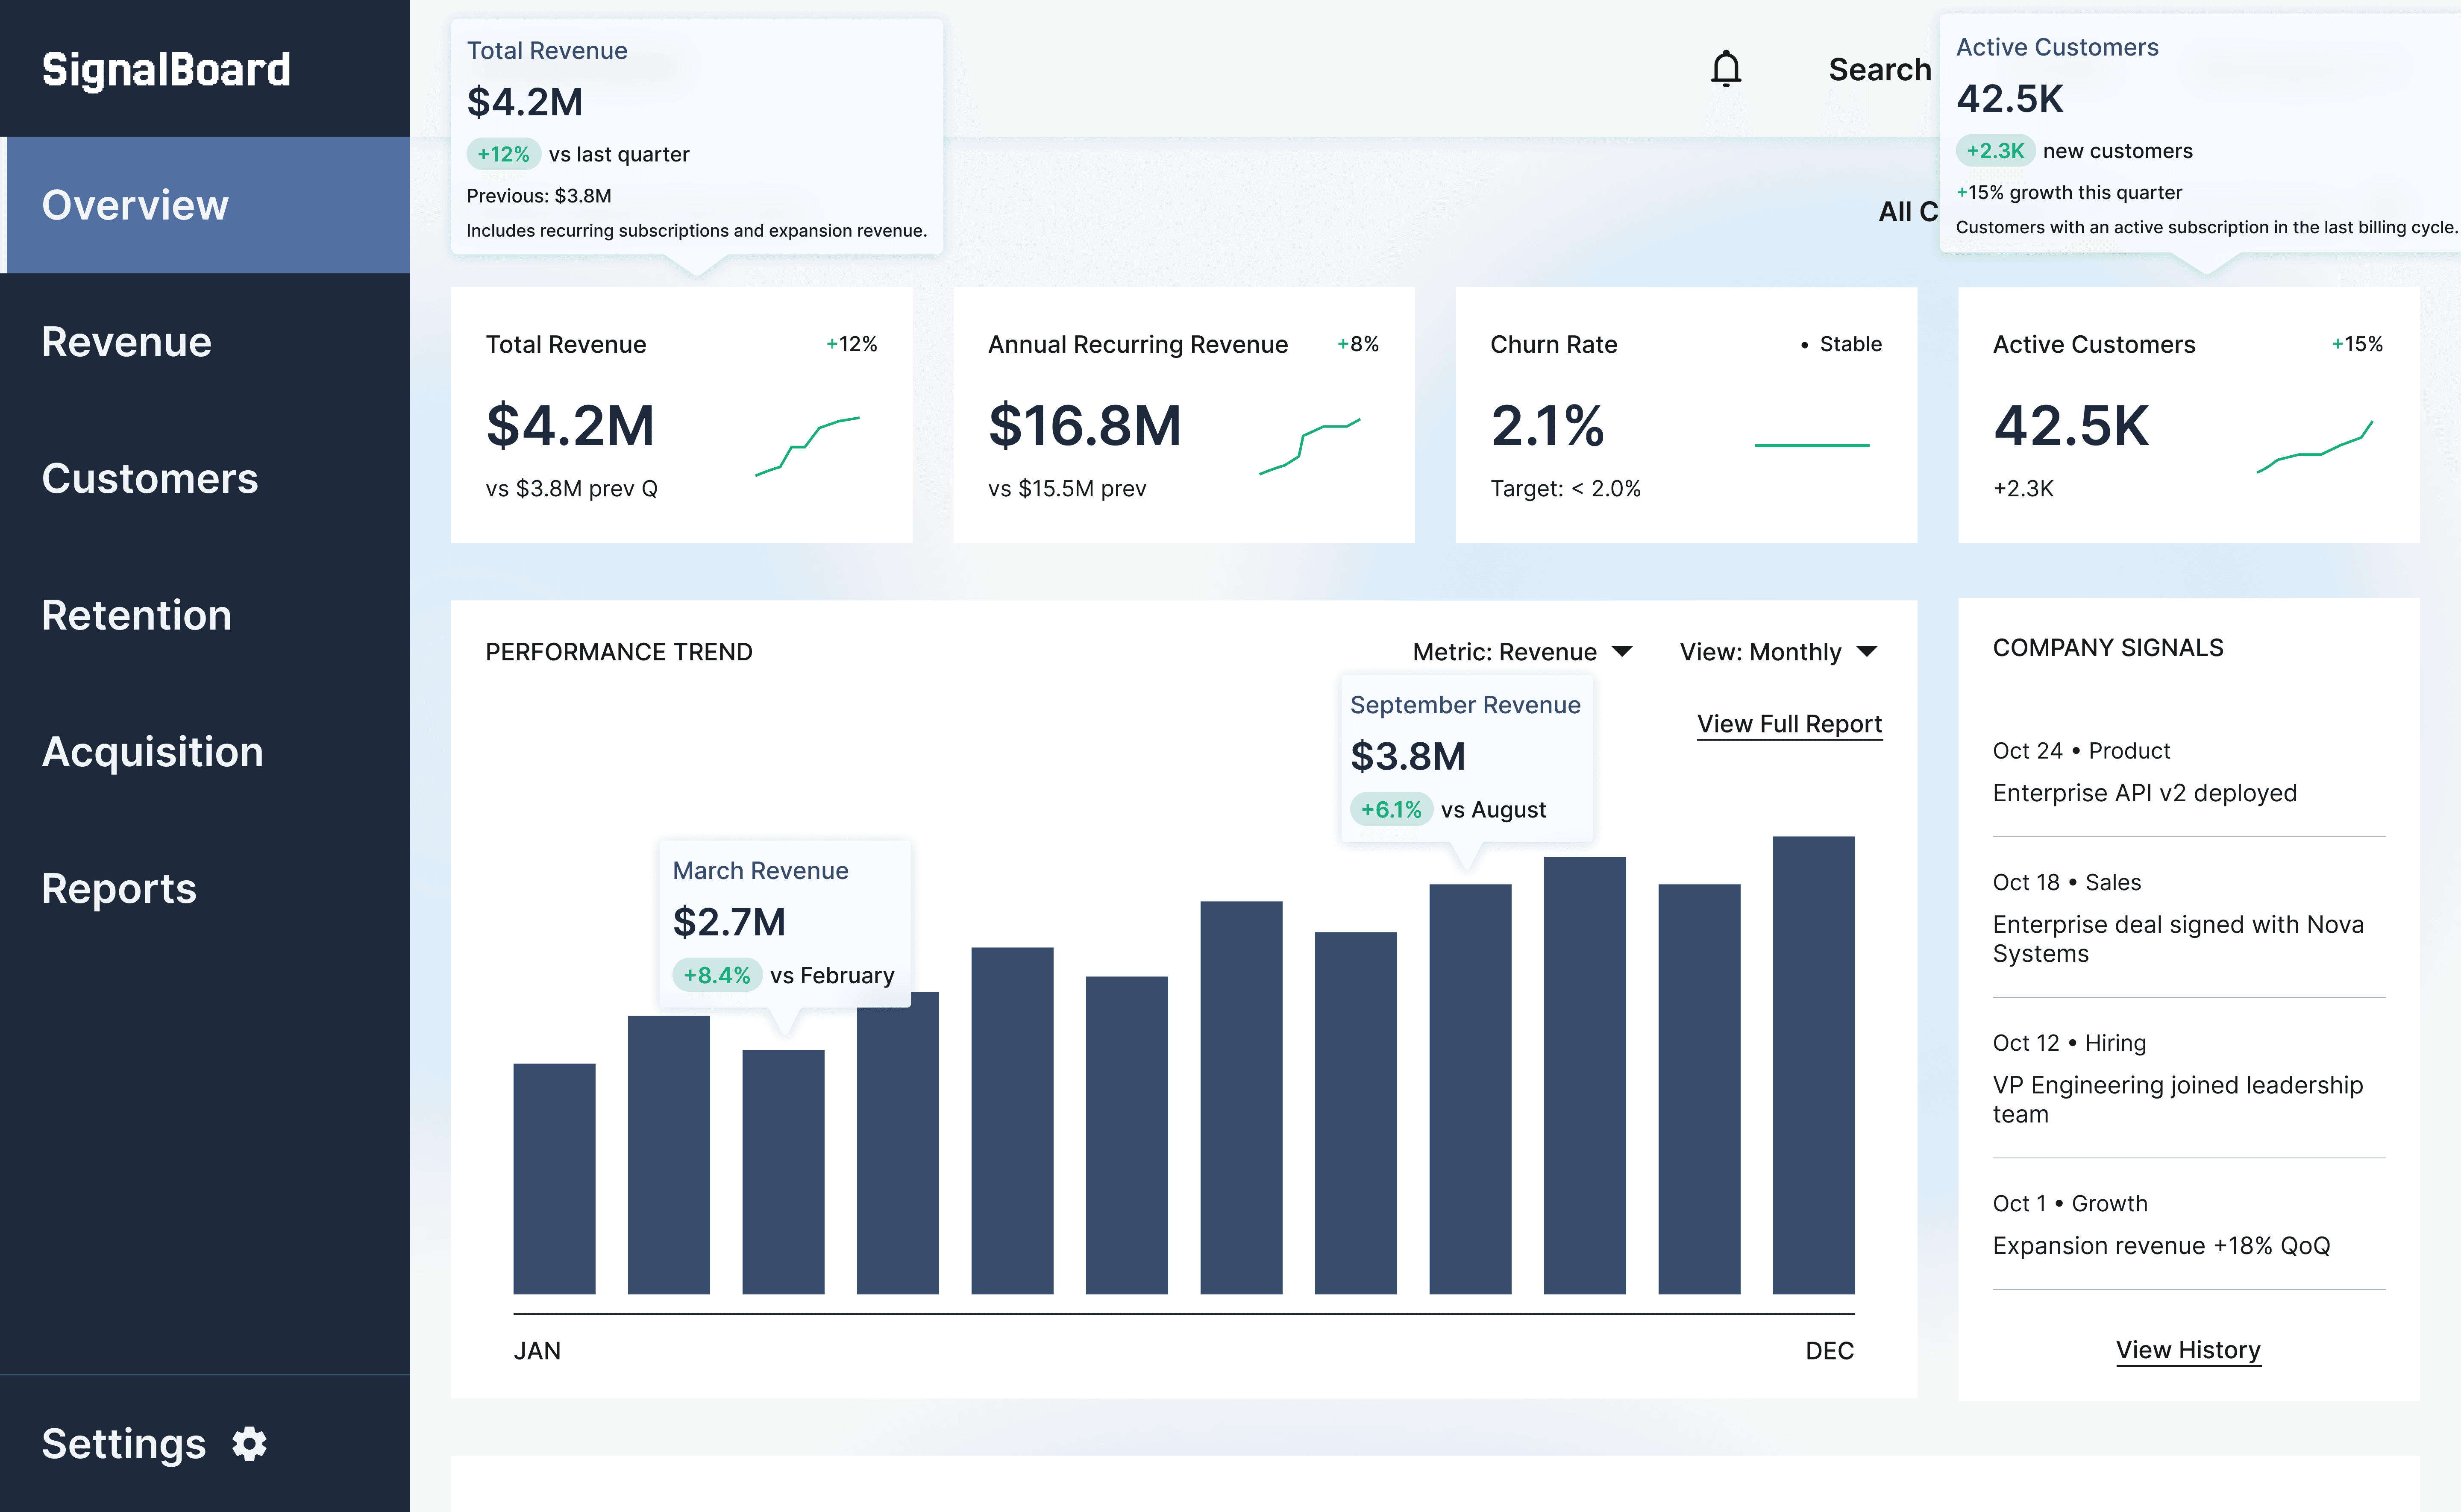Image resolution: width=2461 pixels, height=1512 pixels.
Task: Open the Revenue sidebar section
Action: coord(127,342)
